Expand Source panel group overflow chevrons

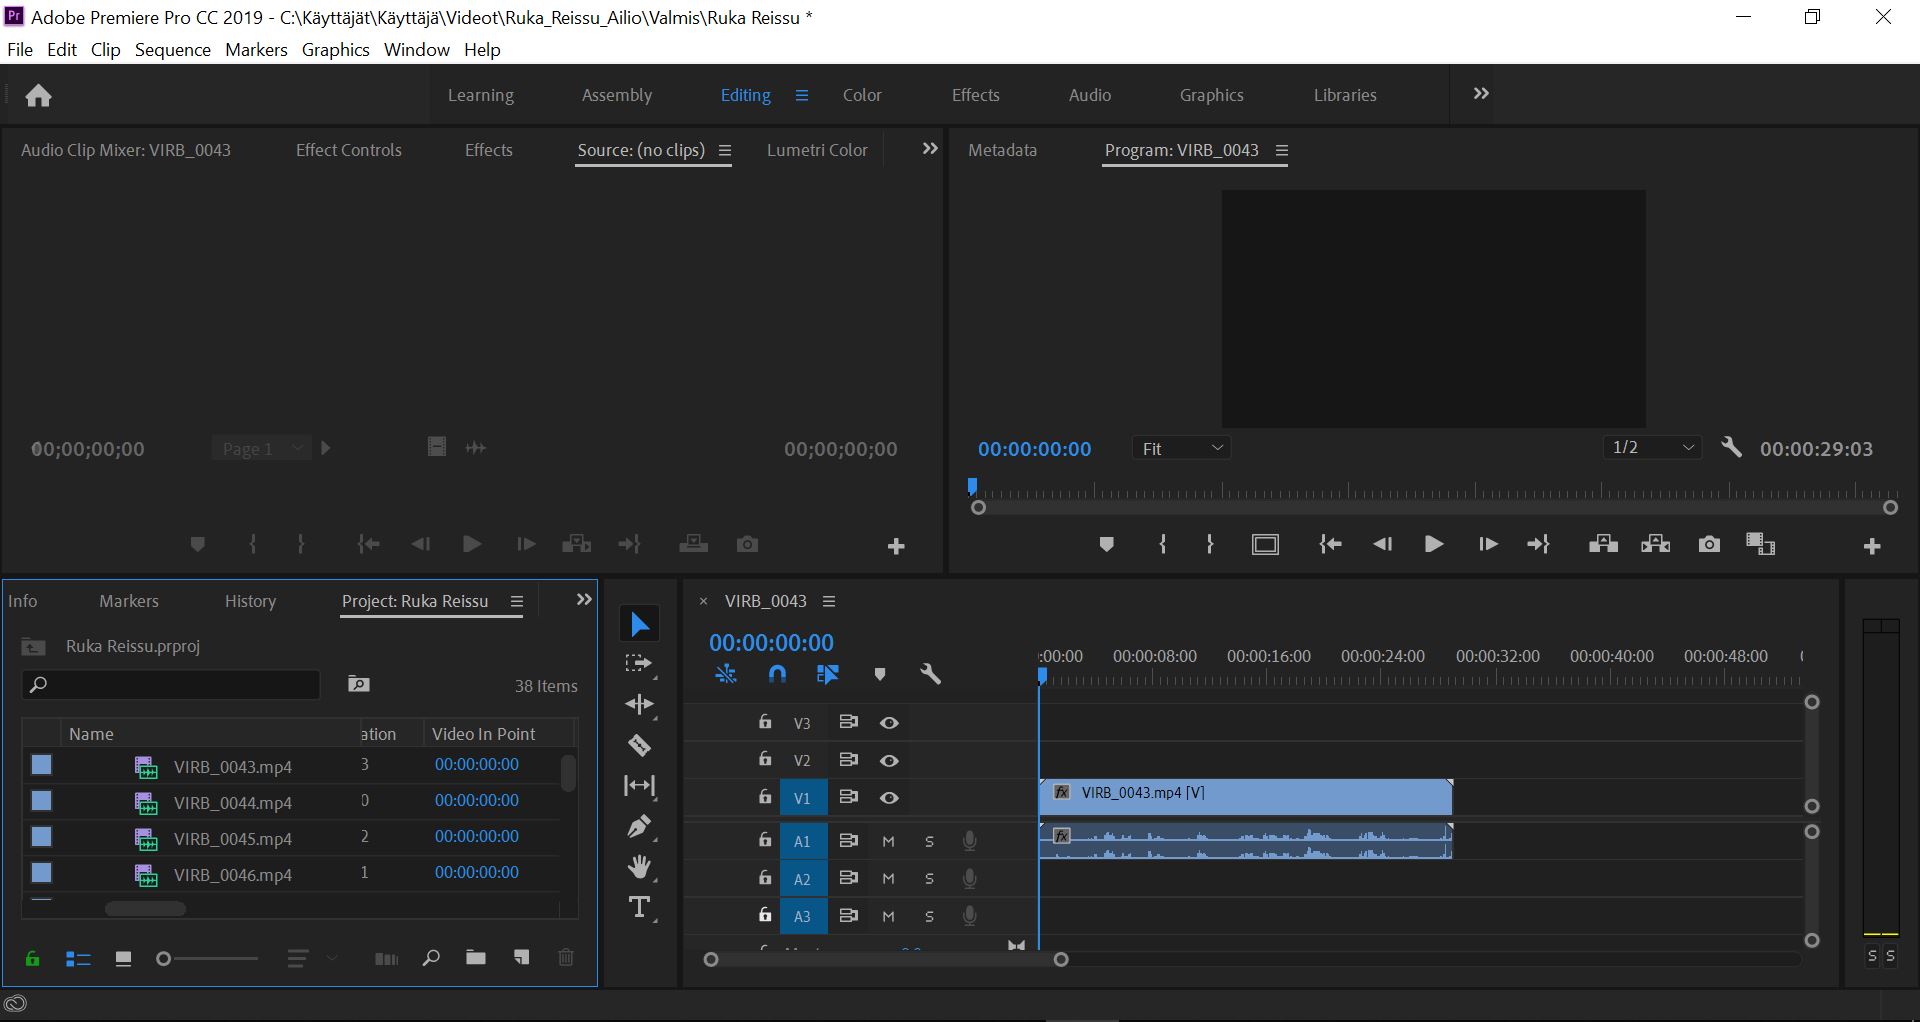click(x=930, y=148)
